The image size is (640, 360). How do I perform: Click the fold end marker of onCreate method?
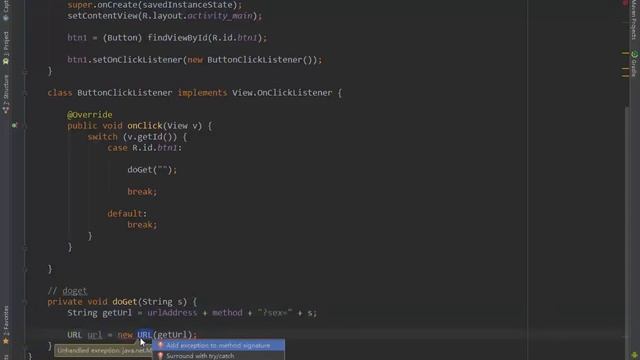click(x=25, y=72)
